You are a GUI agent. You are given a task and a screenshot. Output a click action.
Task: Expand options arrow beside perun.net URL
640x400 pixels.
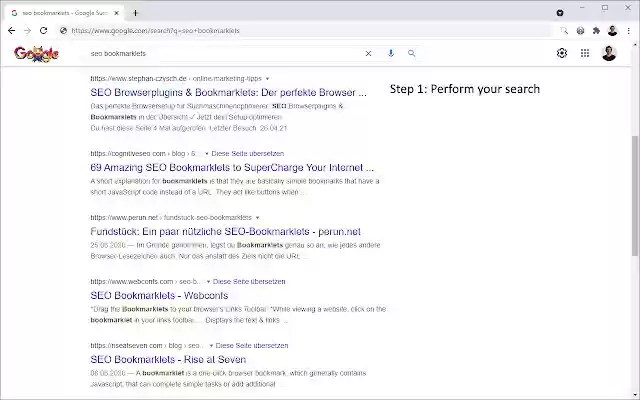point(257,218)
